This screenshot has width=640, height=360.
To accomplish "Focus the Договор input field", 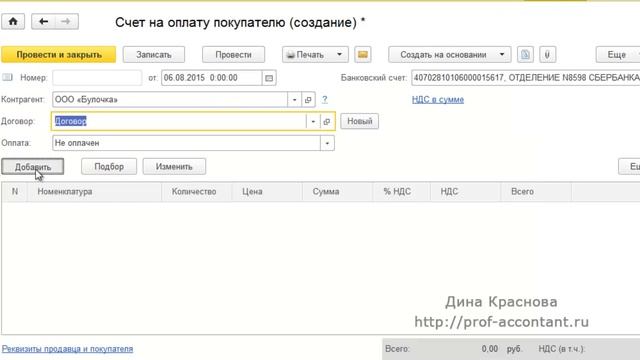I will tap(179, 121).
